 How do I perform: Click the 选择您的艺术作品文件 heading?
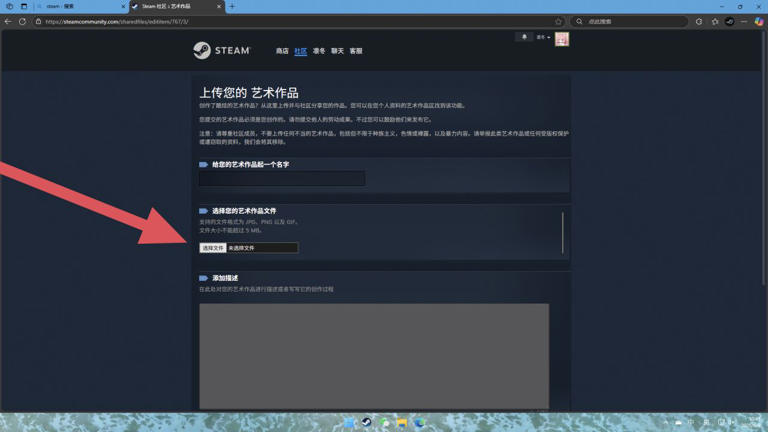point(244,211)
